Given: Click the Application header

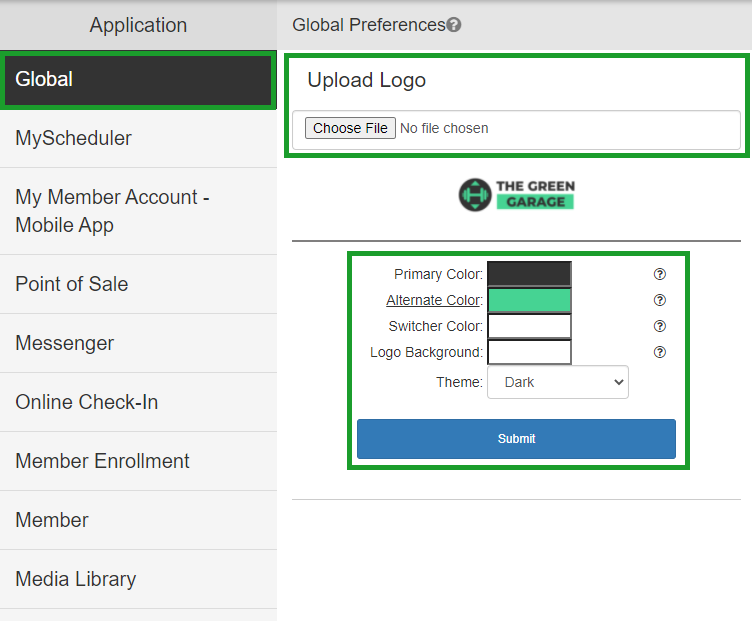Looking at the screenshot, I should pos(138,25).
